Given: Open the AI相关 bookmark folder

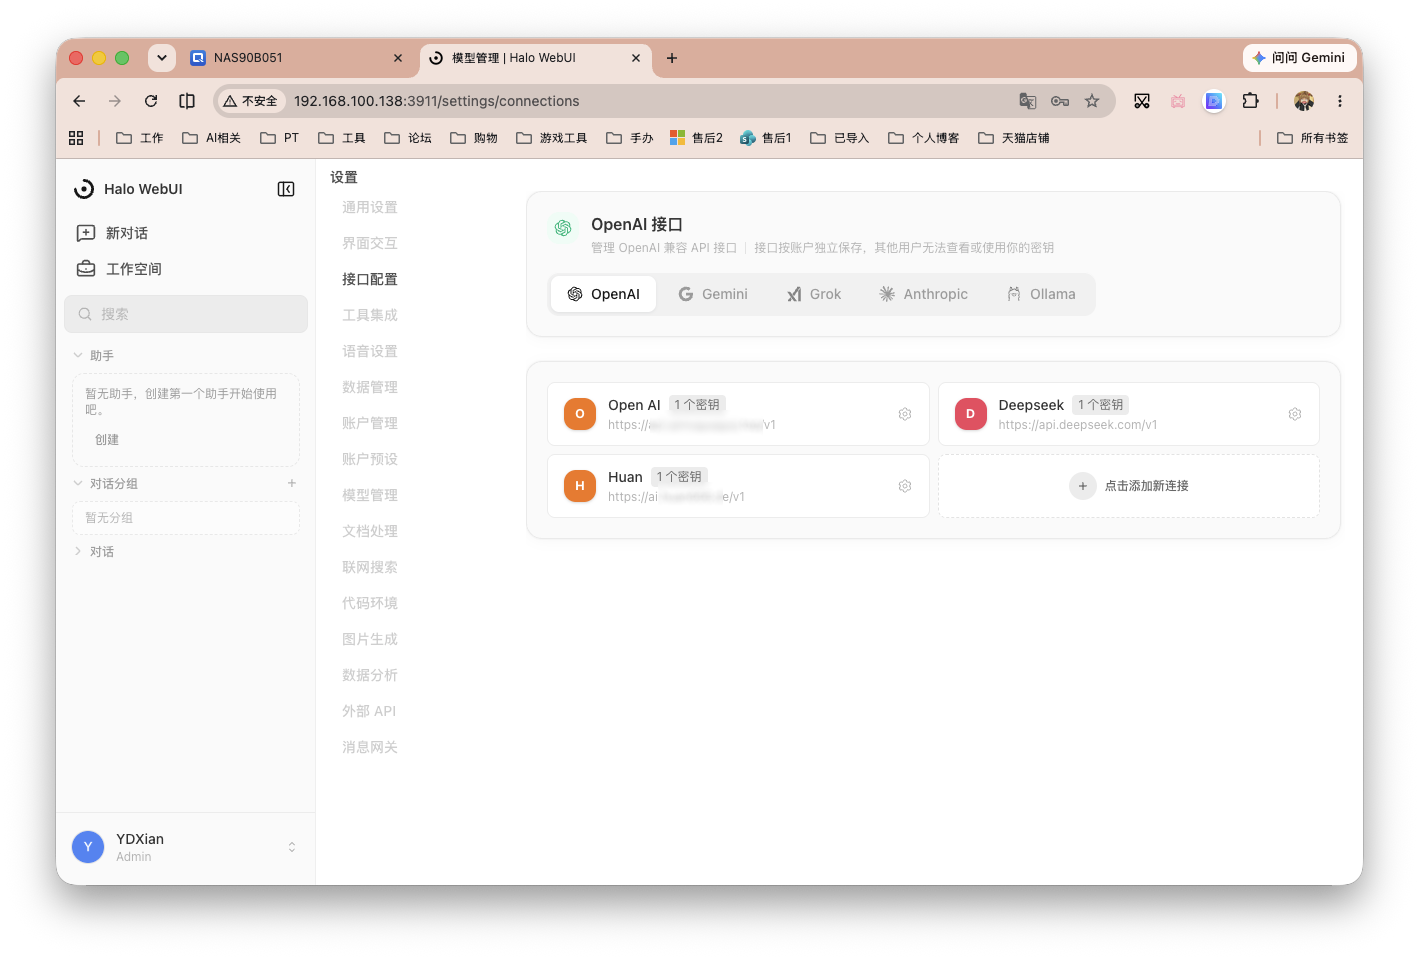Looking at the screenshot, I should pyautogui.click(x=211, y=138).
